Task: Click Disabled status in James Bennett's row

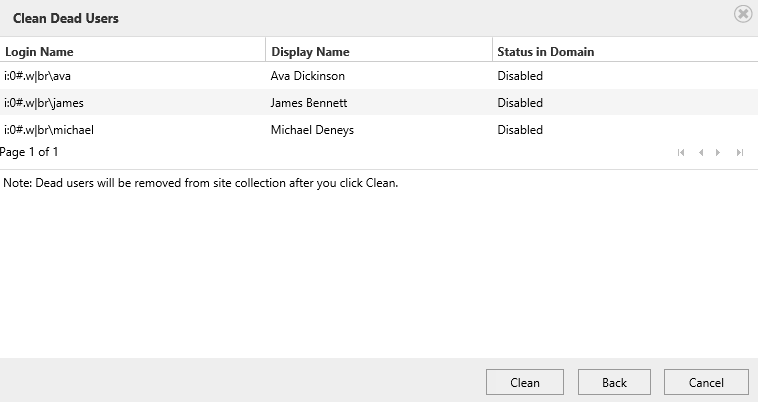Action: coord(520,103)
